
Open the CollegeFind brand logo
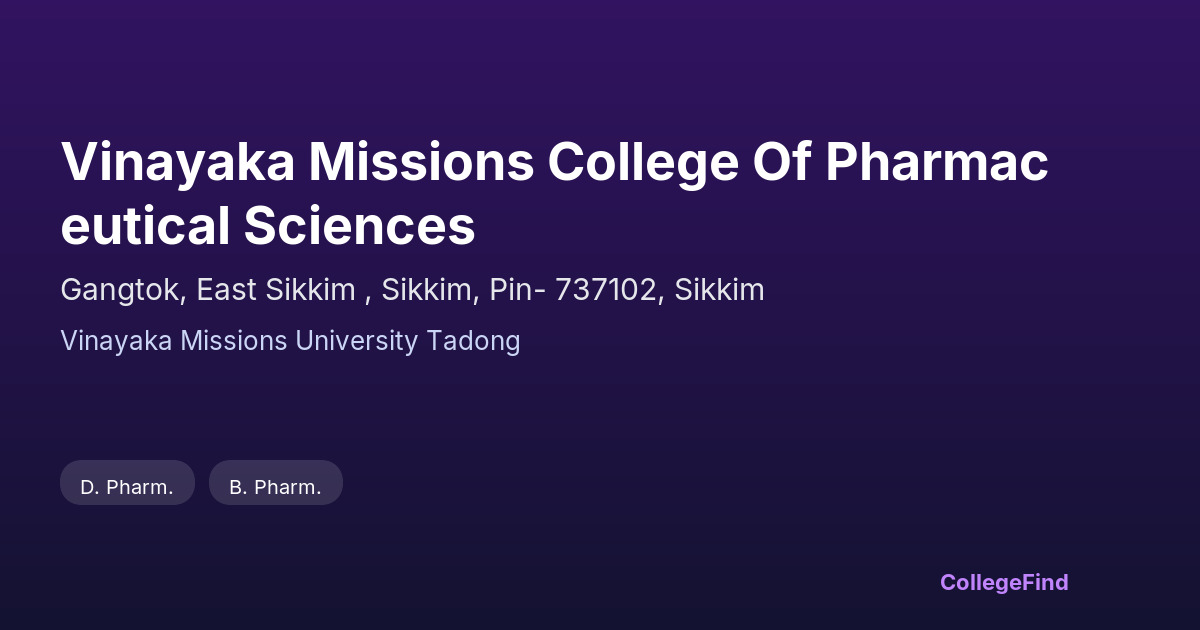click(1004, 582)
